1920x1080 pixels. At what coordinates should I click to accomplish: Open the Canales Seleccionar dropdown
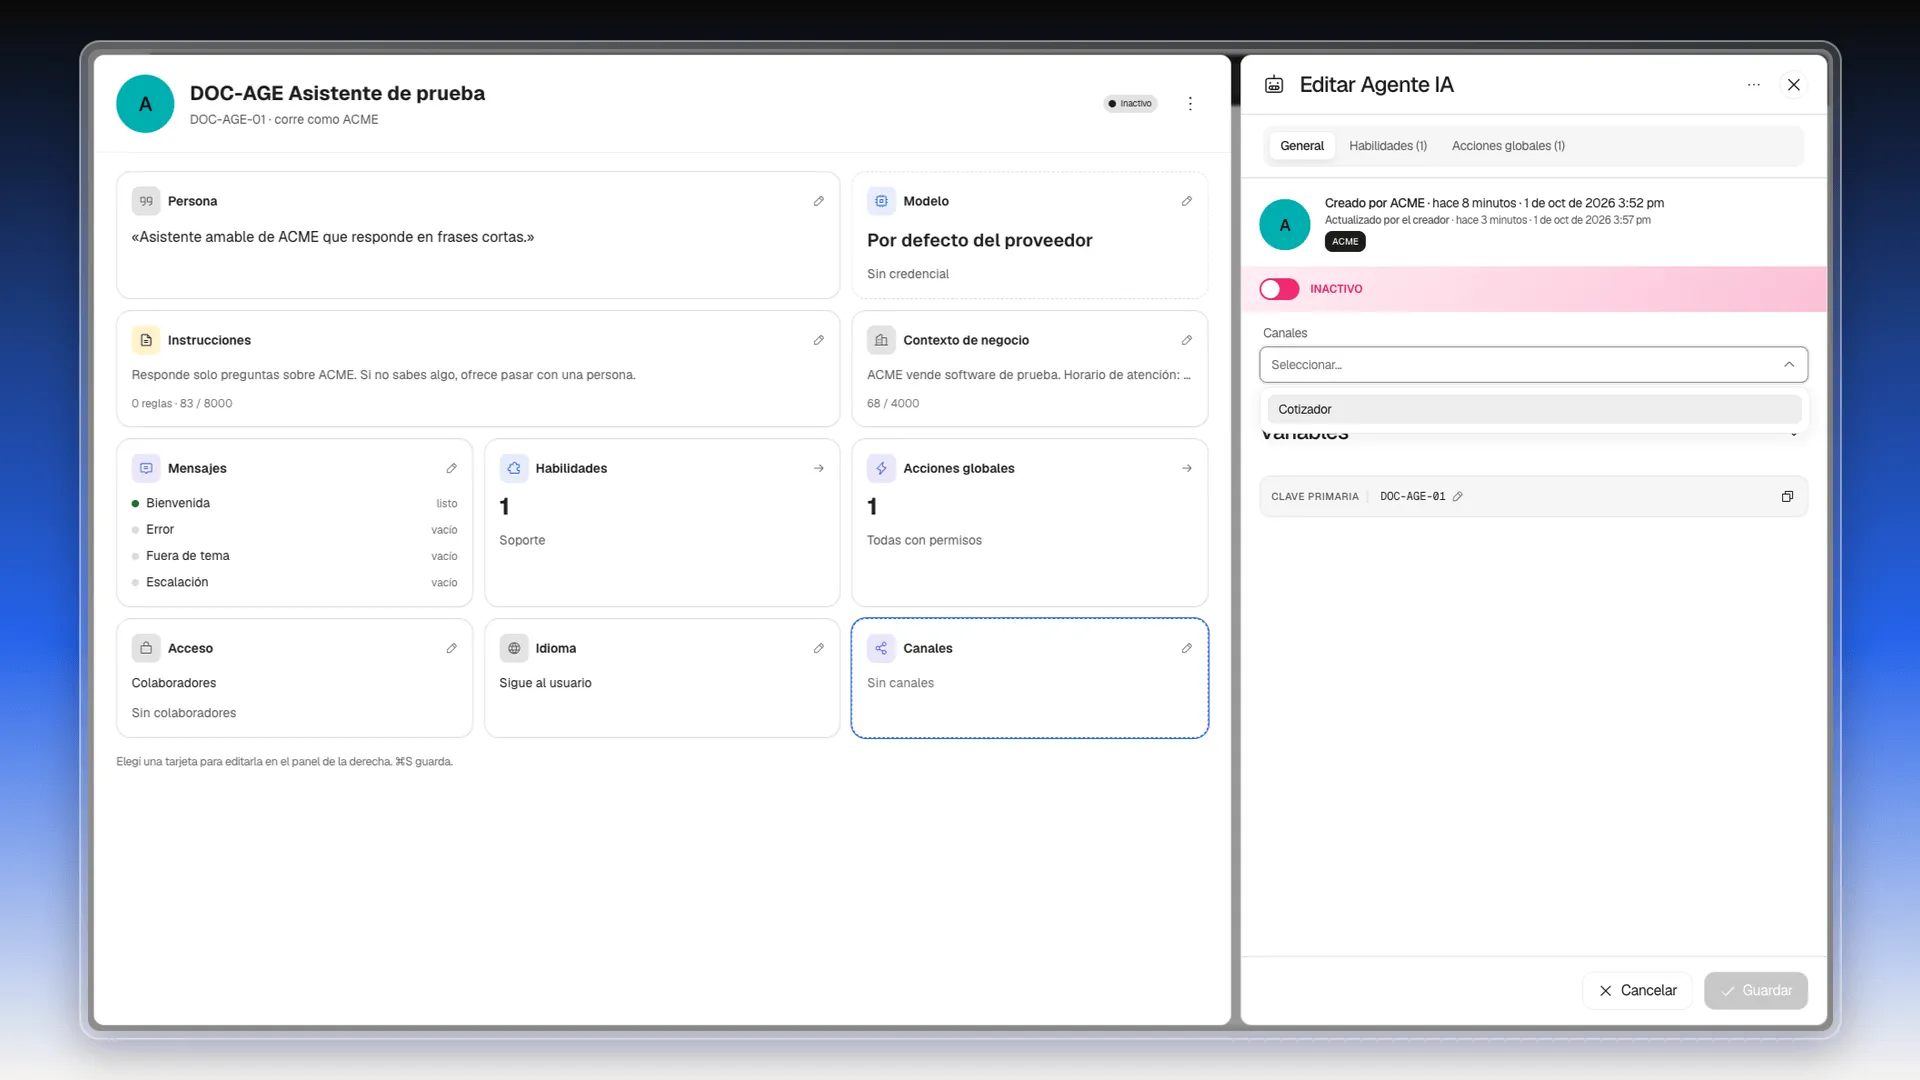pos(1533,365)
